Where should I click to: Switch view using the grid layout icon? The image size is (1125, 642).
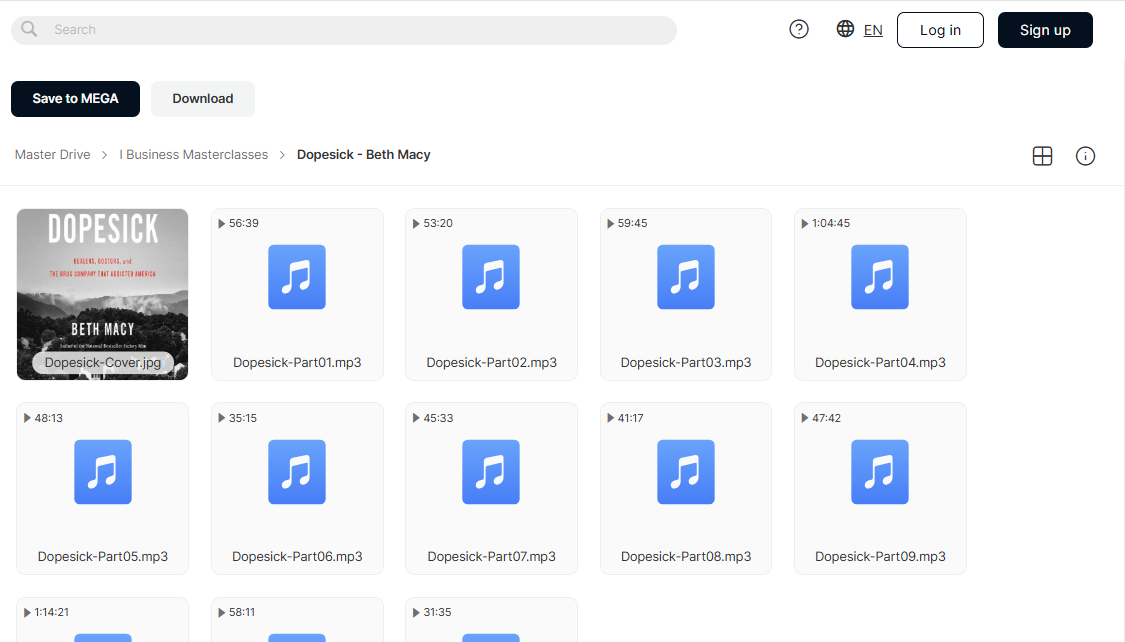tap(1042, 156)
